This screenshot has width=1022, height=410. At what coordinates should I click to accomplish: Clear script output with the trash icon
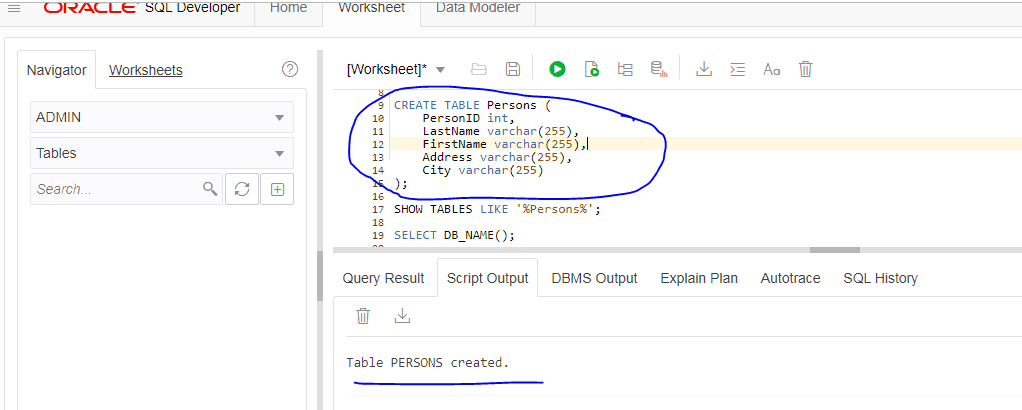363,316
